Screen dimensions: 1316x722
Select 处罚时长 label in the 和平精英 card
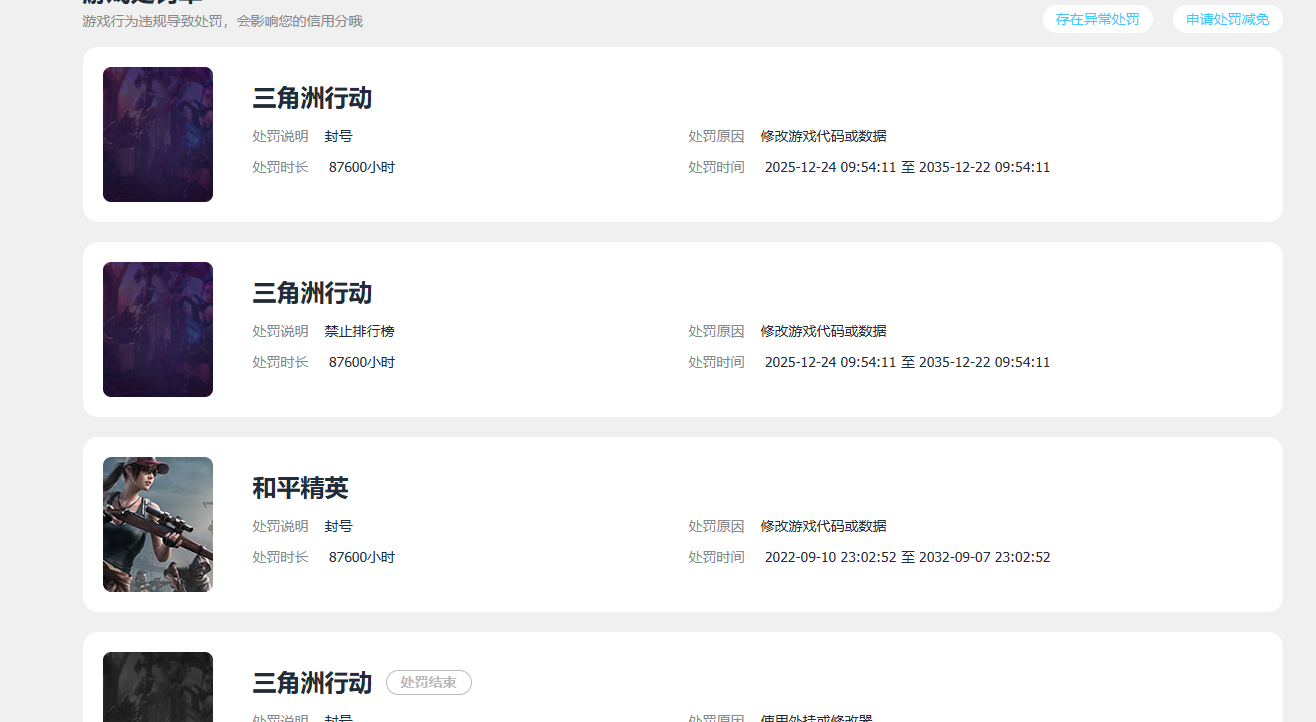pyautogui.click(x=280, y=557)
